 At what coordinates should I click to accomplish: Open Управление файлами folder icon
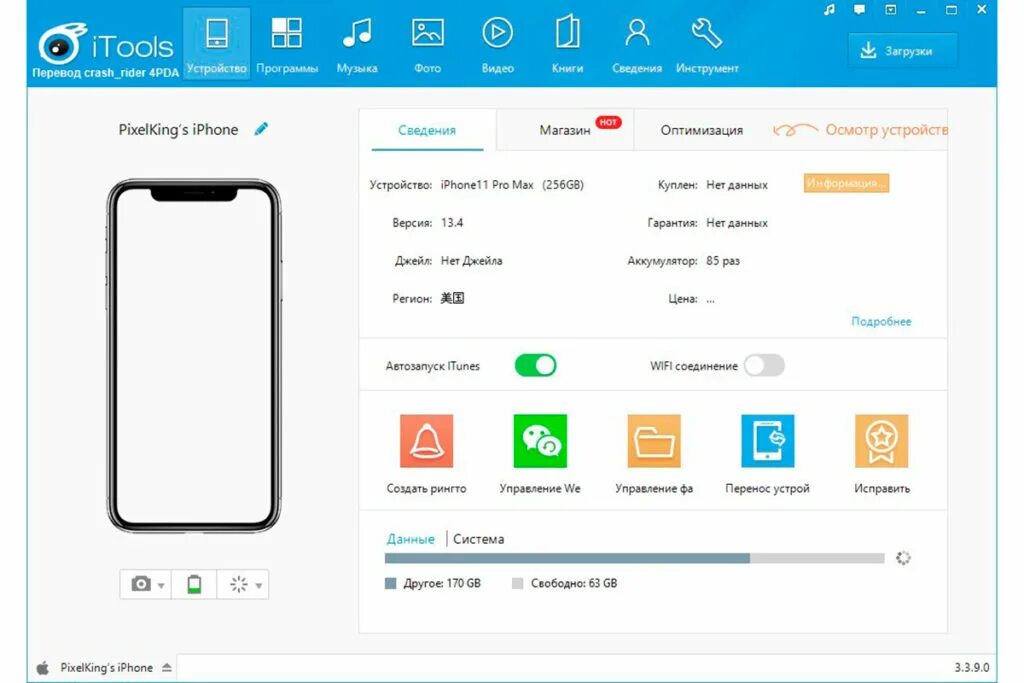[x=654, y=441]
